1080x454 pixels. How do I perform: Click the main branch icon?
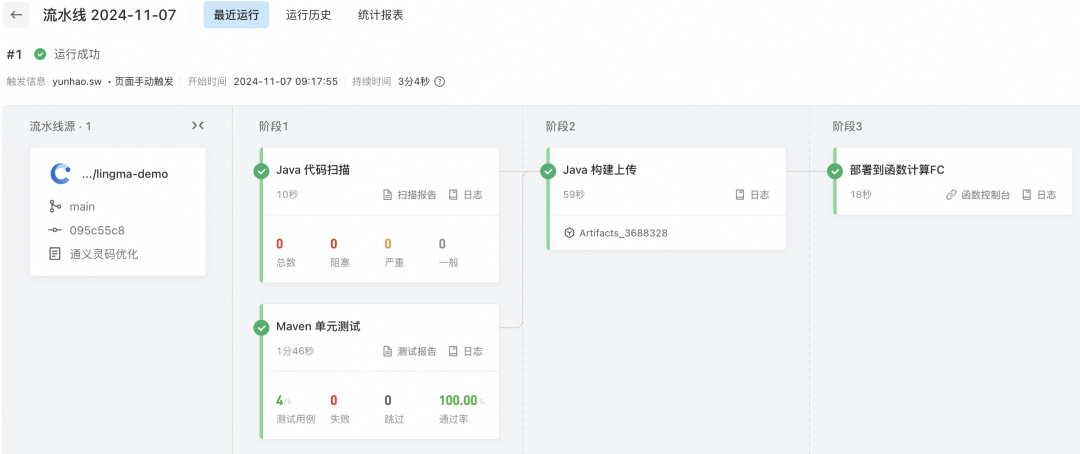(55, 206)
